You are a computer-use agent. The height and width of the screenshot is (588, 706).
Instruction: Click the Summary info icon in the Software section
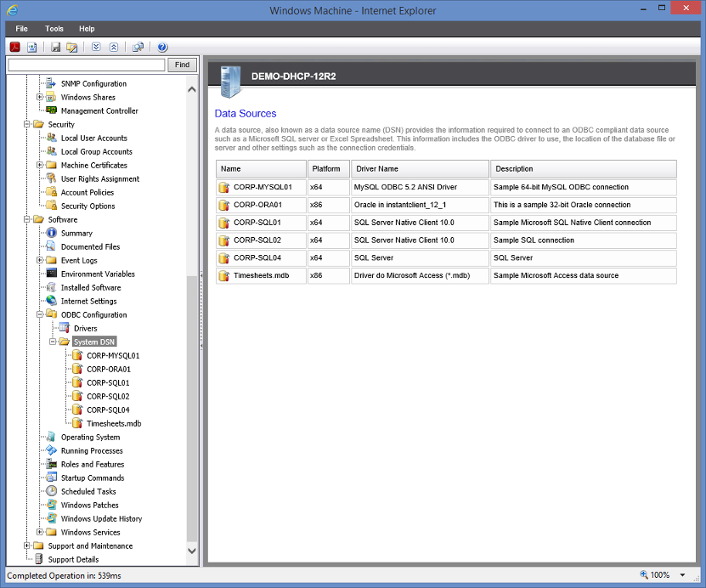click(x=52, y=233)
